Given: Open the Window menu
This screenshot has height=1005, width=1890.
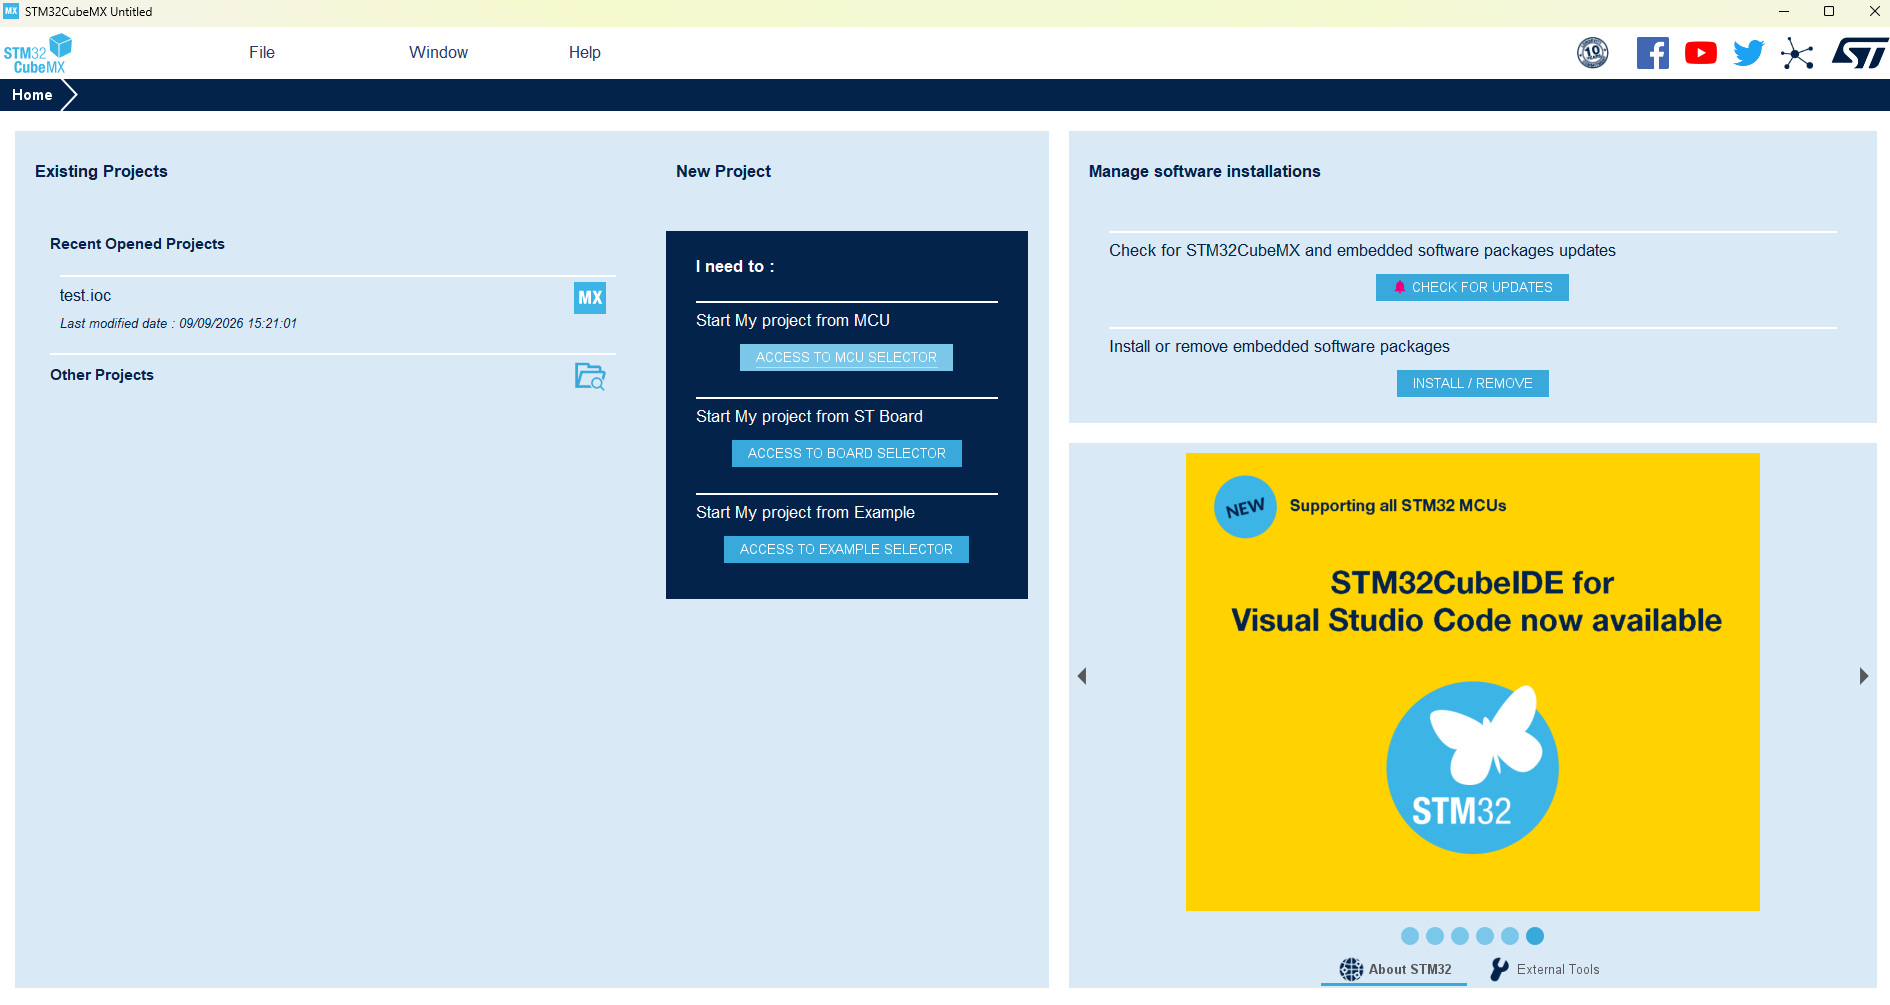Looking at the screenshot, I should coord(438,53).
